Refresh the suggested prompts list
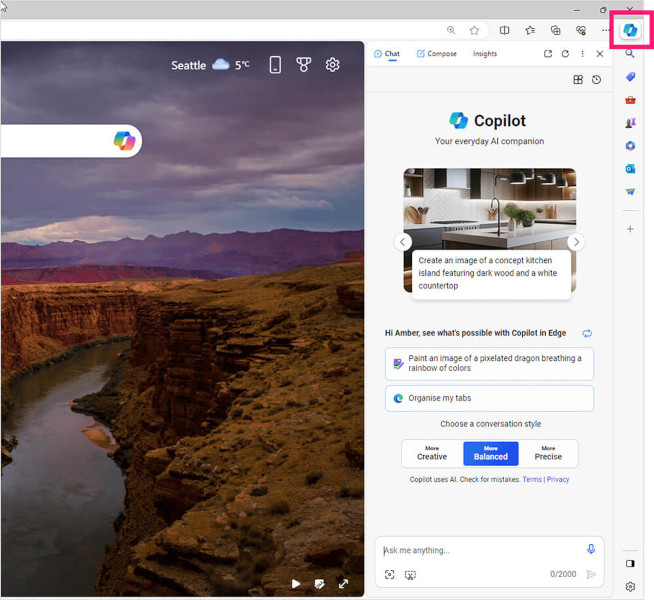 coord(587,333)
